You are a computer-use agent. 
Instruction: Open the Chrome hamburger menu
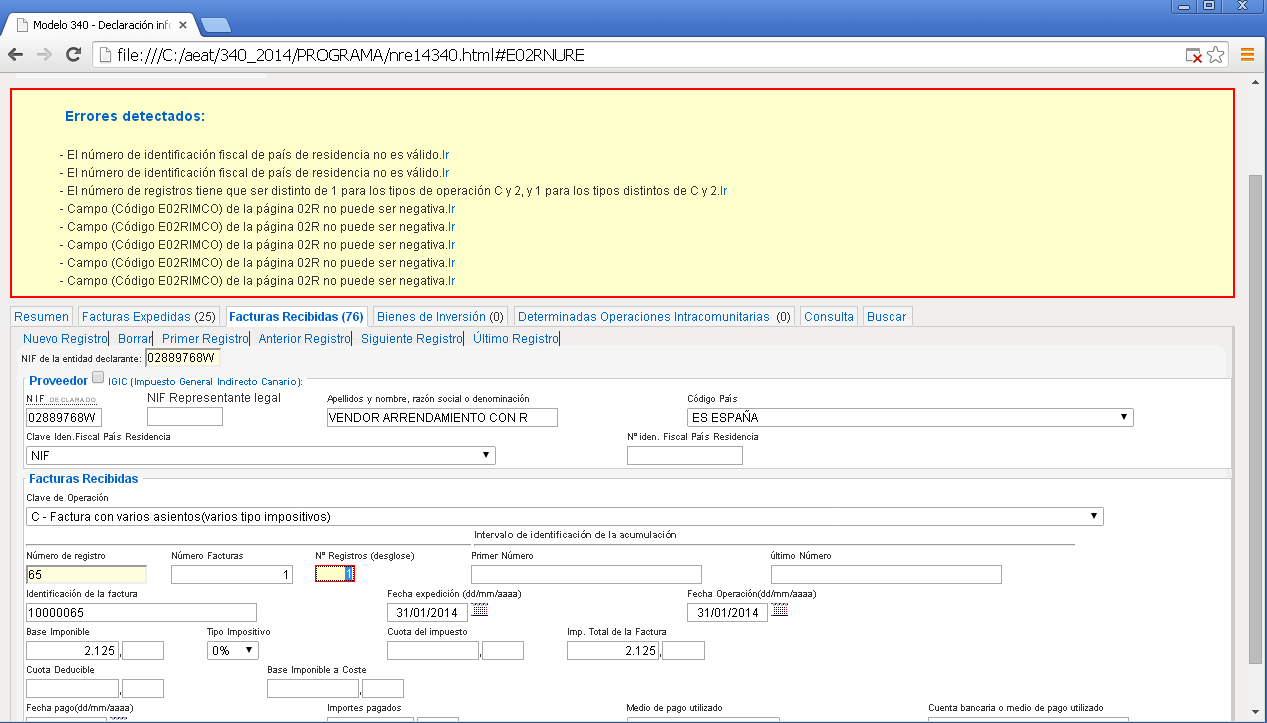pyautogui.click(x=1247, y=55)
